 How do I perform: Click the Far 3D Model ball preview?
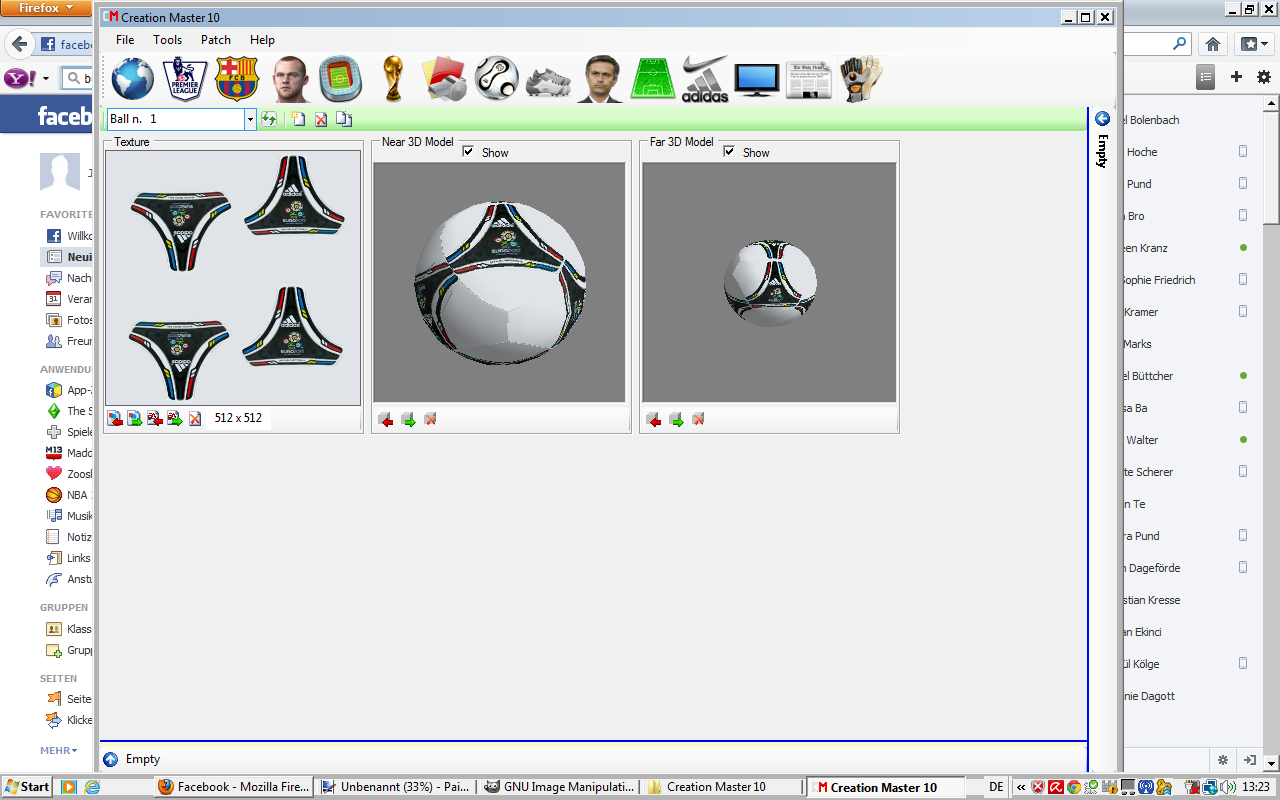769,283
